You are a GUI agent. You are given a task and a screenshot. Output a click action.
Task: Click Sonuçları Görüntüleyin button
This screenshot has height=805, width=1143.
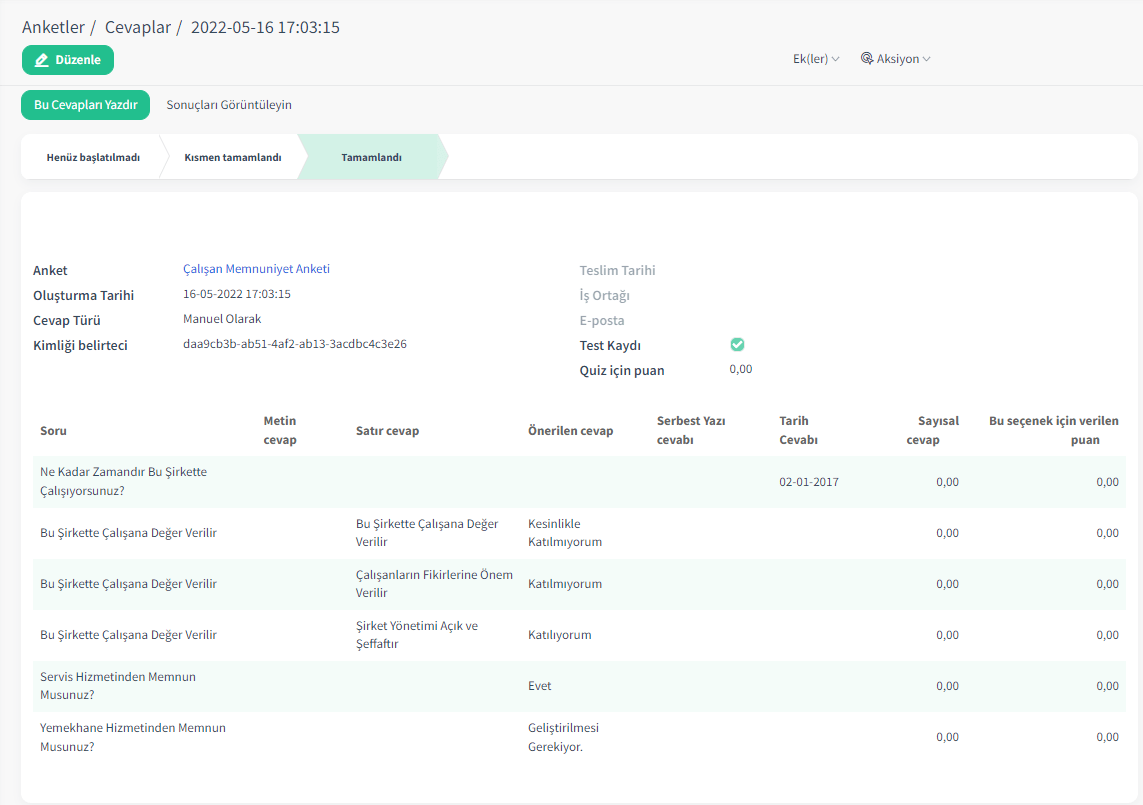[229, 105]
